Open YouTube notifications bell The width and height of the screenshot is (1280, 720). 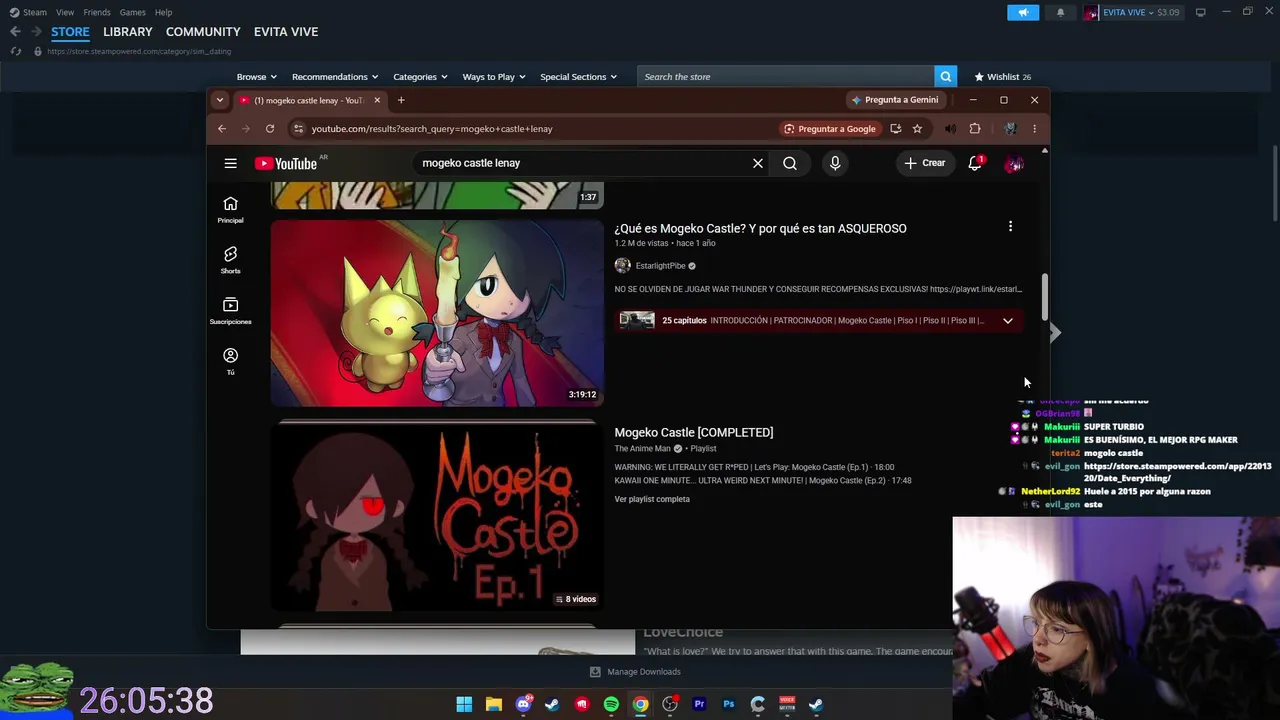(x=975, y=163)
